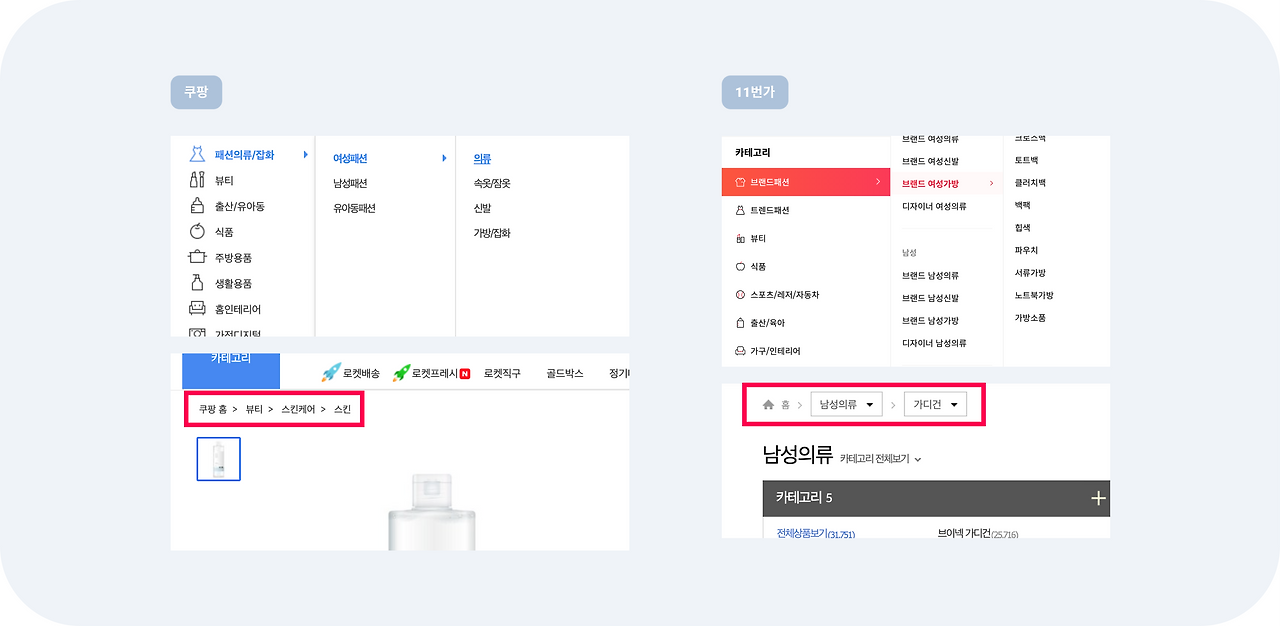This screenshot has width=1280, height=626.
Task: Click the bottle icon for 출산/육아
Action: [740, 323]
